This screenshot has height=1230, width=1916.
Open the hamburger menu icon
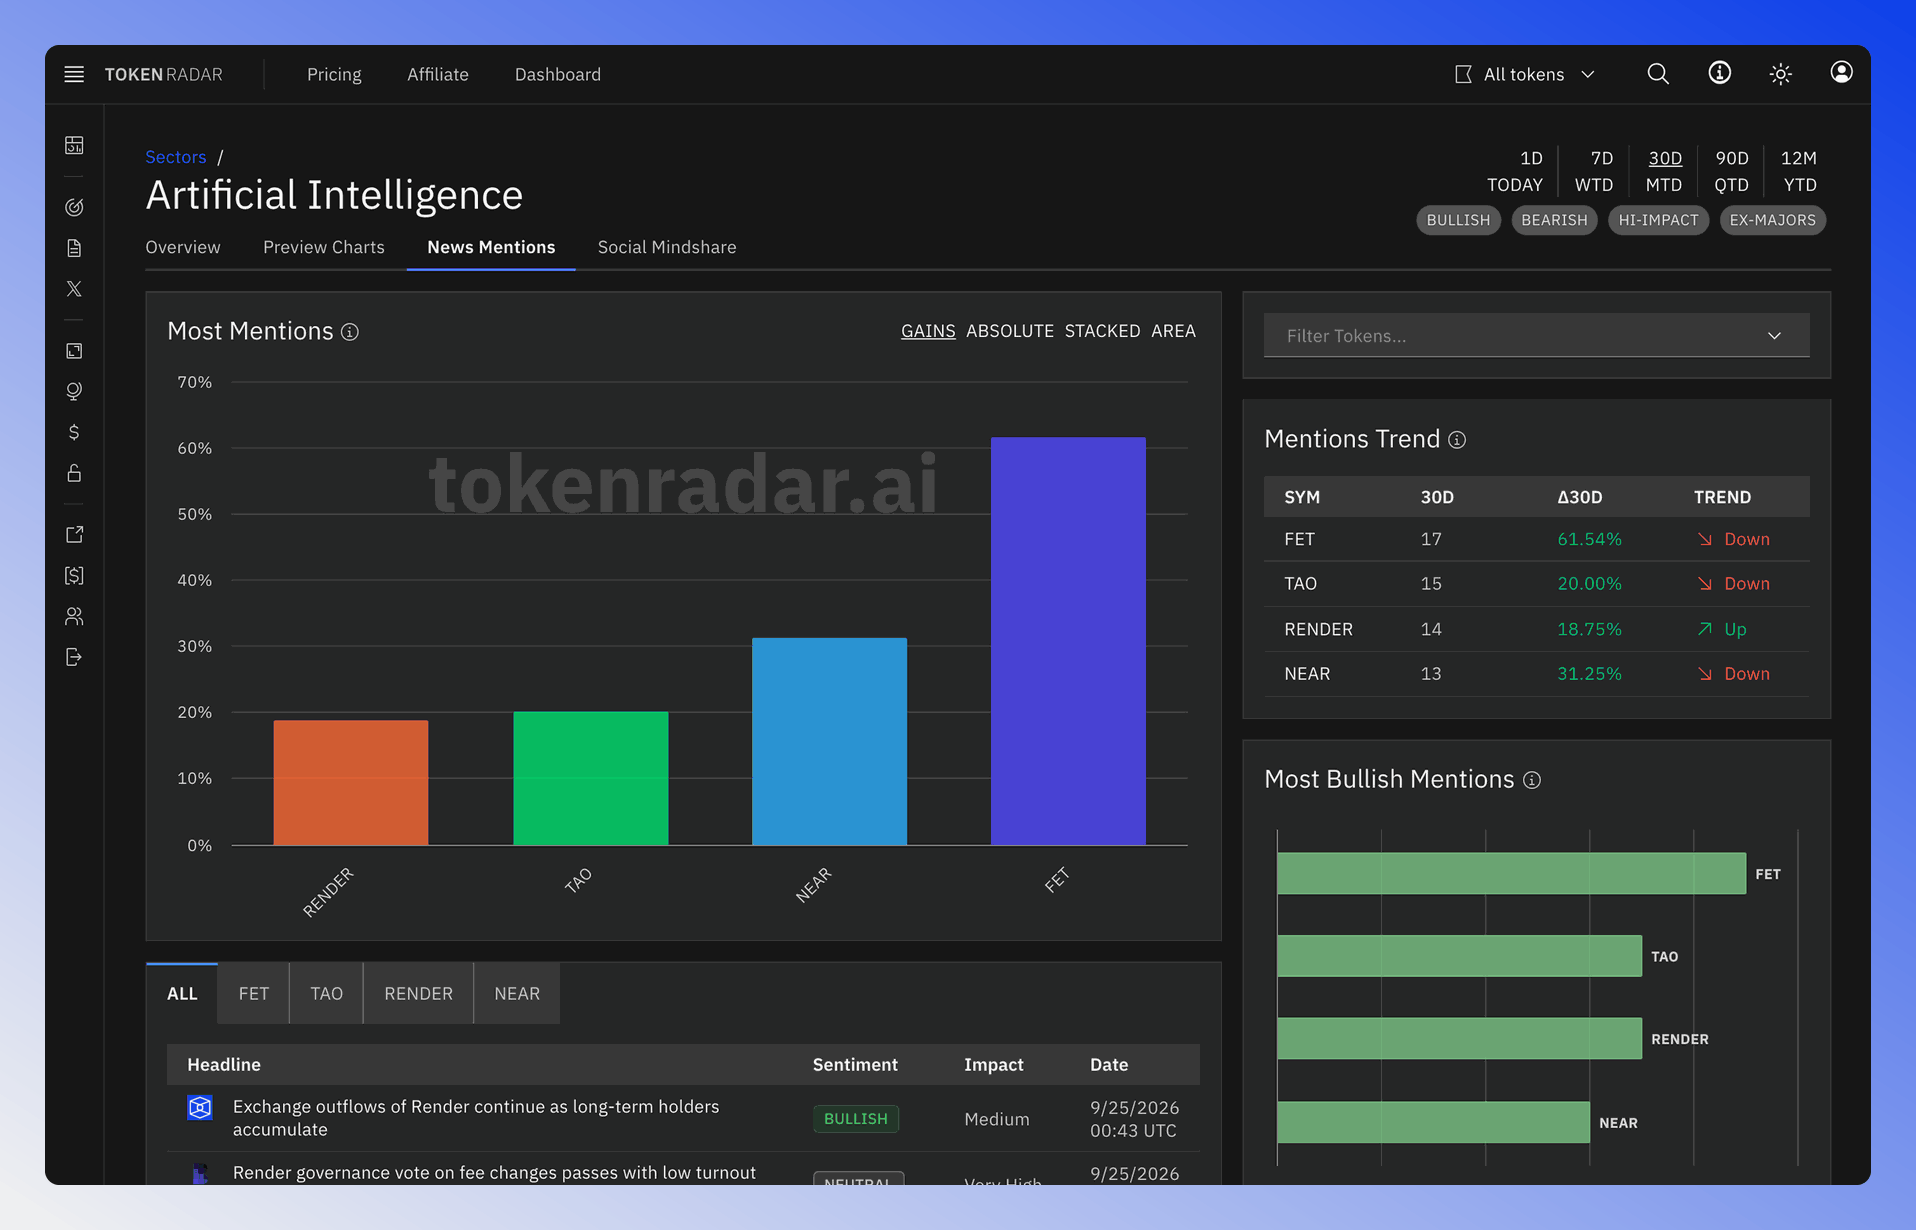pyautogui.click(x=74, y=74)
